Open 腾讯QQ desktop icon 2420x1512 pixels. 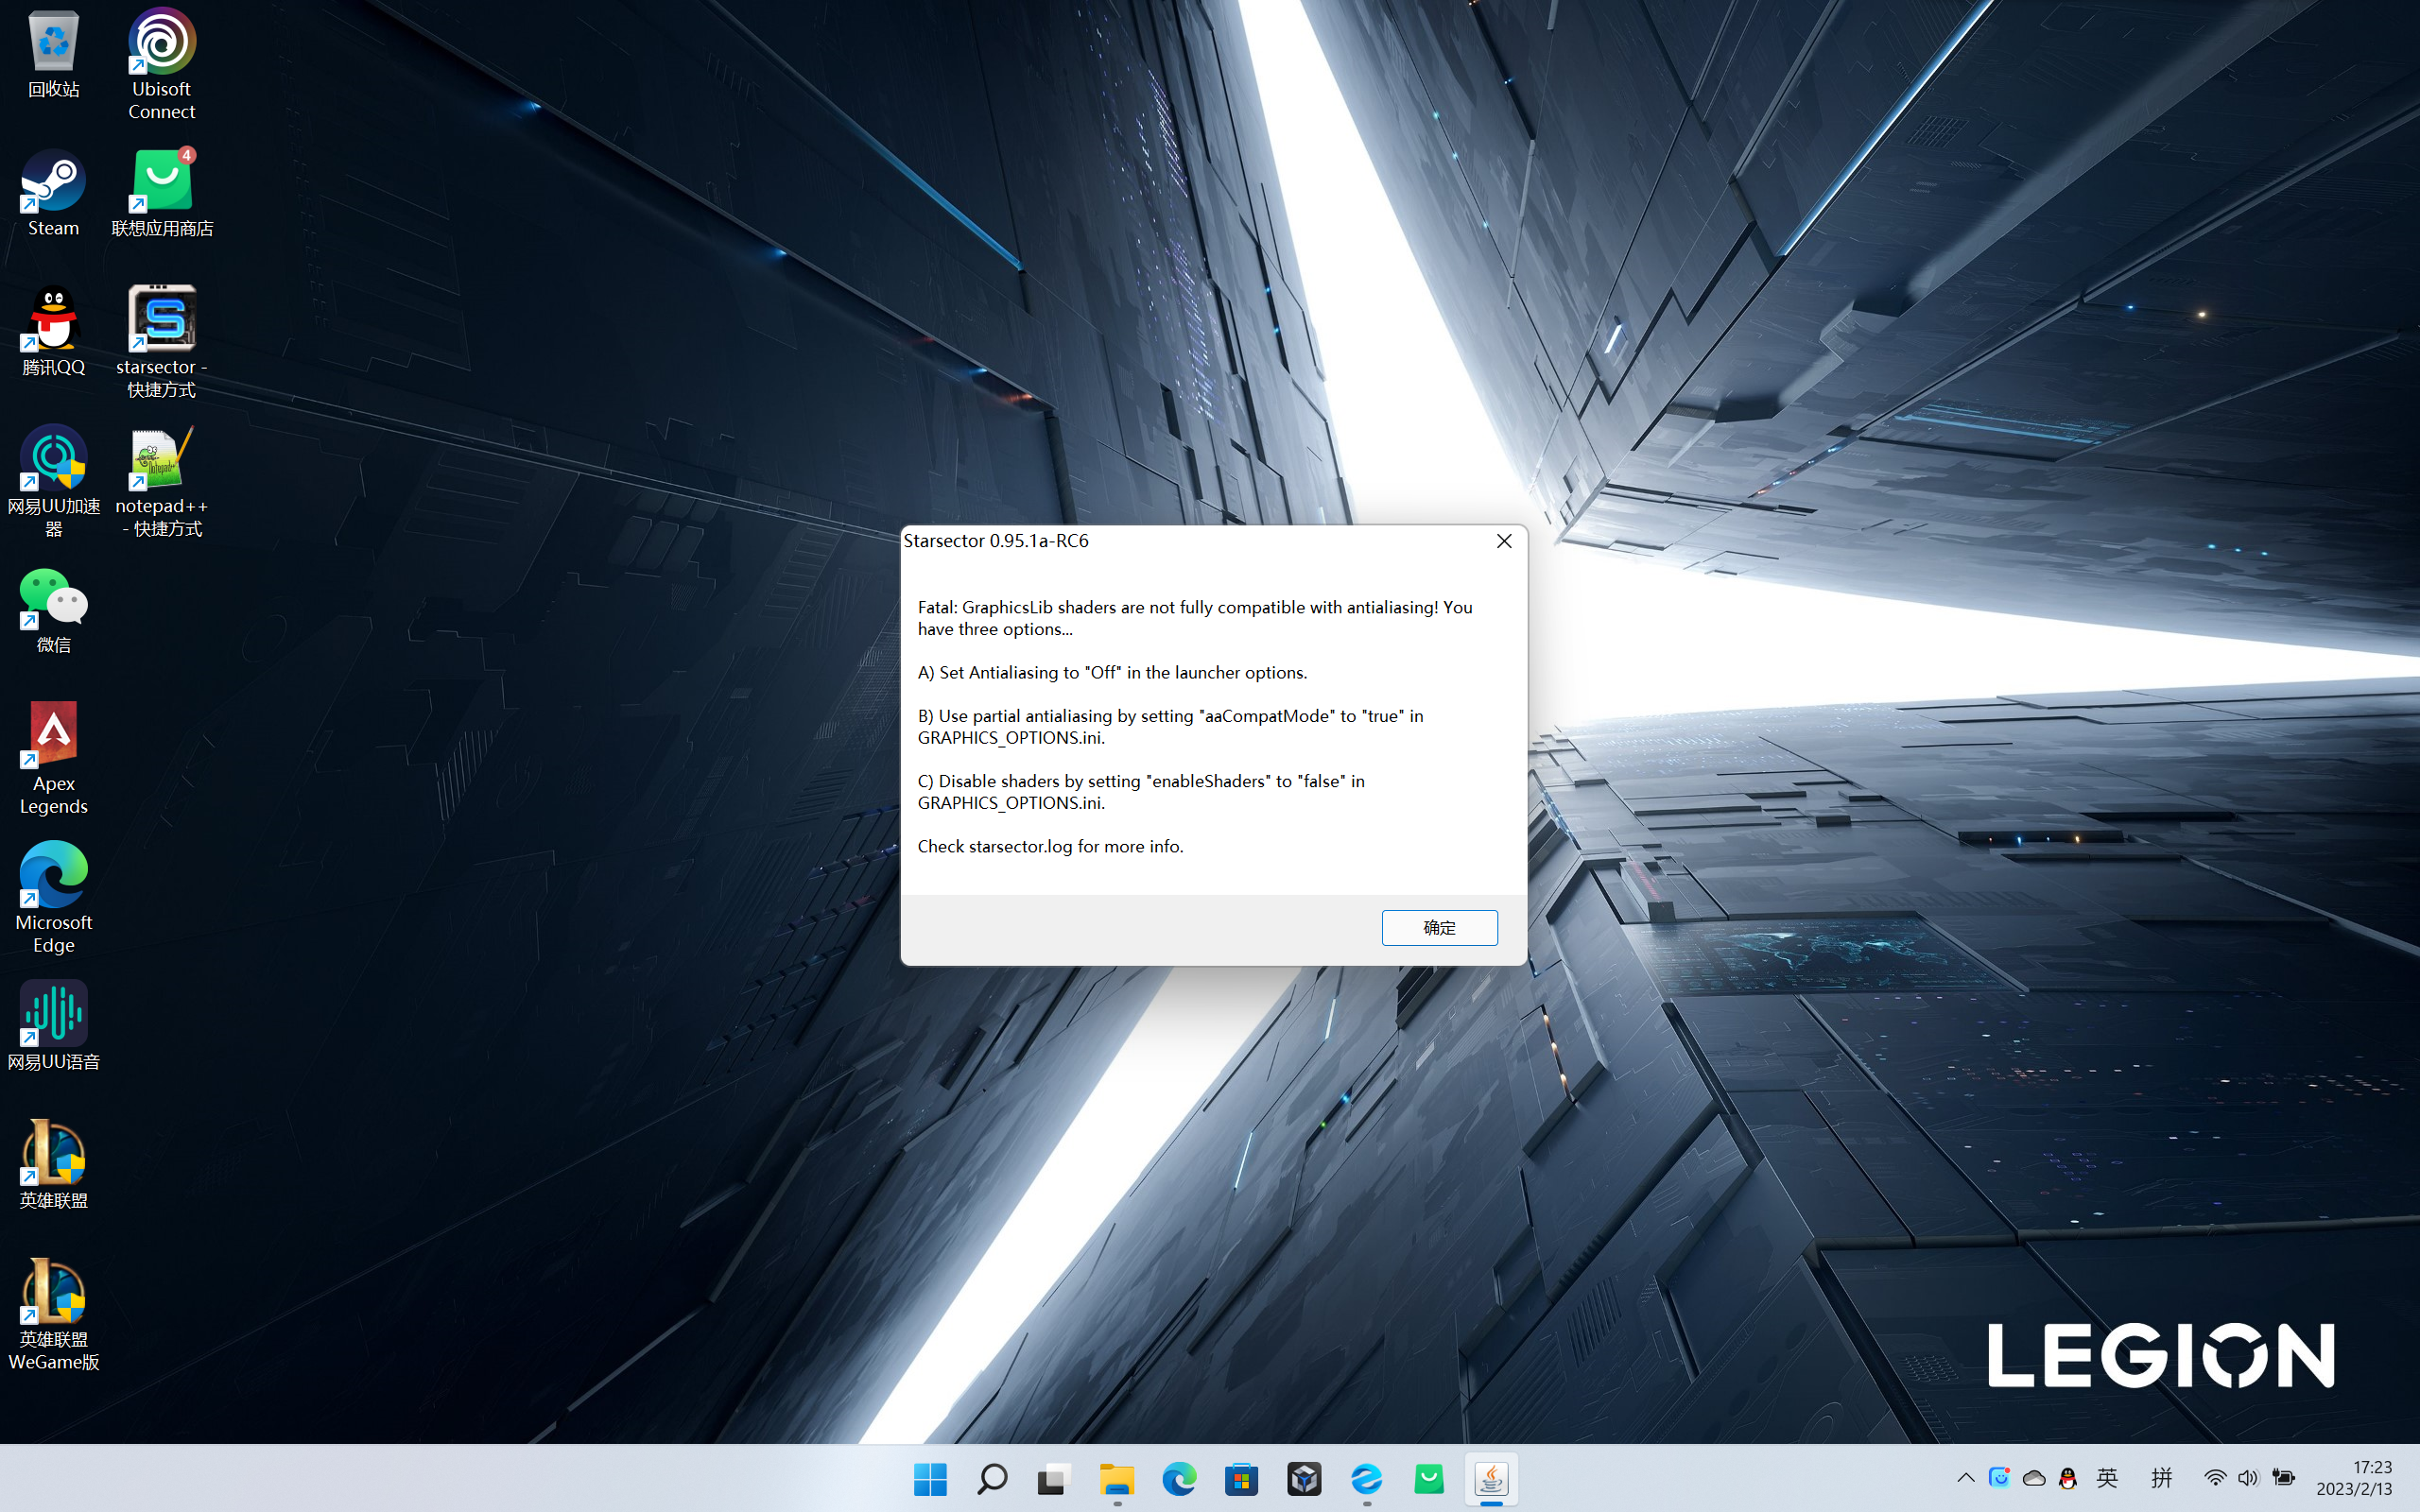click(53, 332)
